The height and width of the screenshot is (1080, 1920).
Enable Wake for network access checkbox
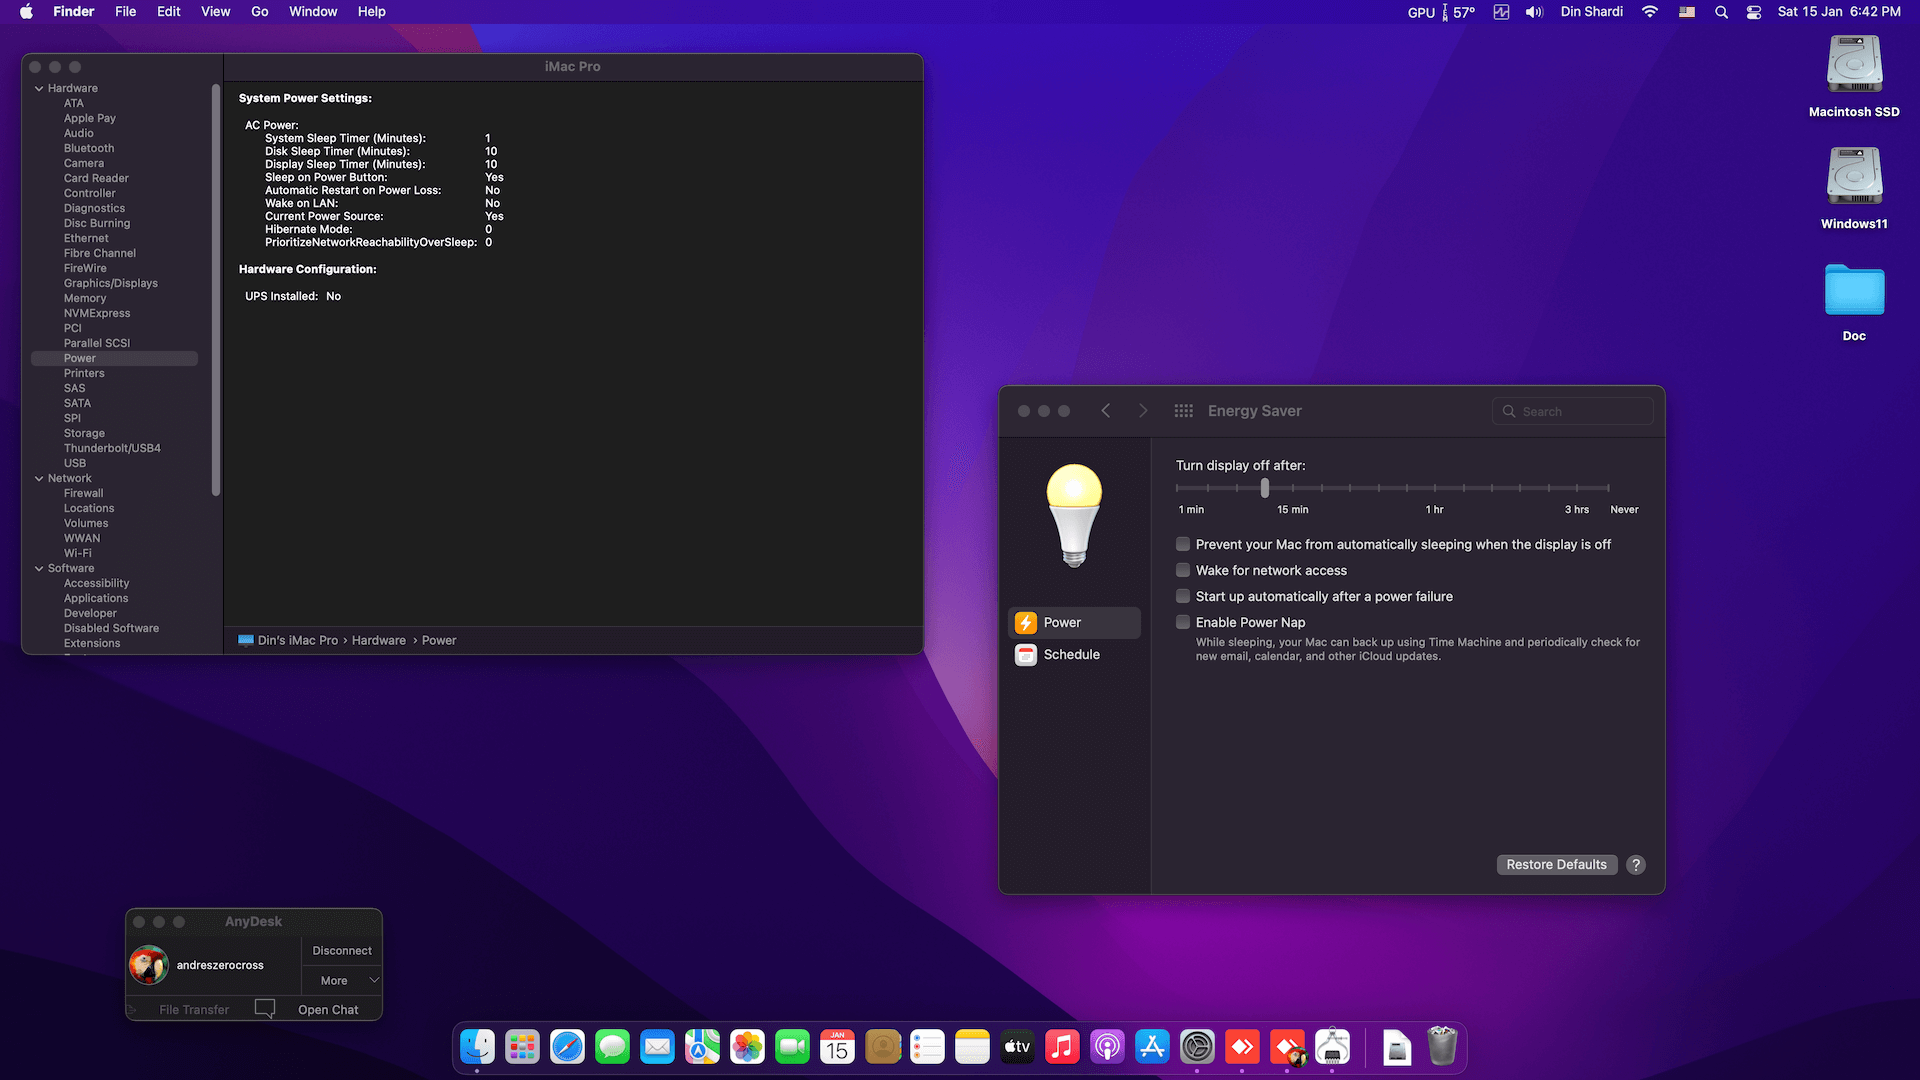(x=1183, y=570)
